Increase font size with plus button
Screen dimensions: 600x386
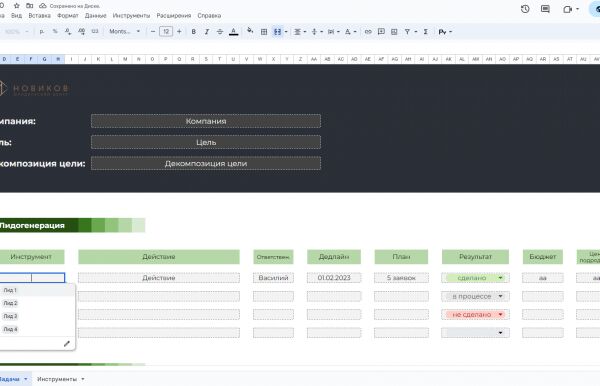[x=179, y=31]
